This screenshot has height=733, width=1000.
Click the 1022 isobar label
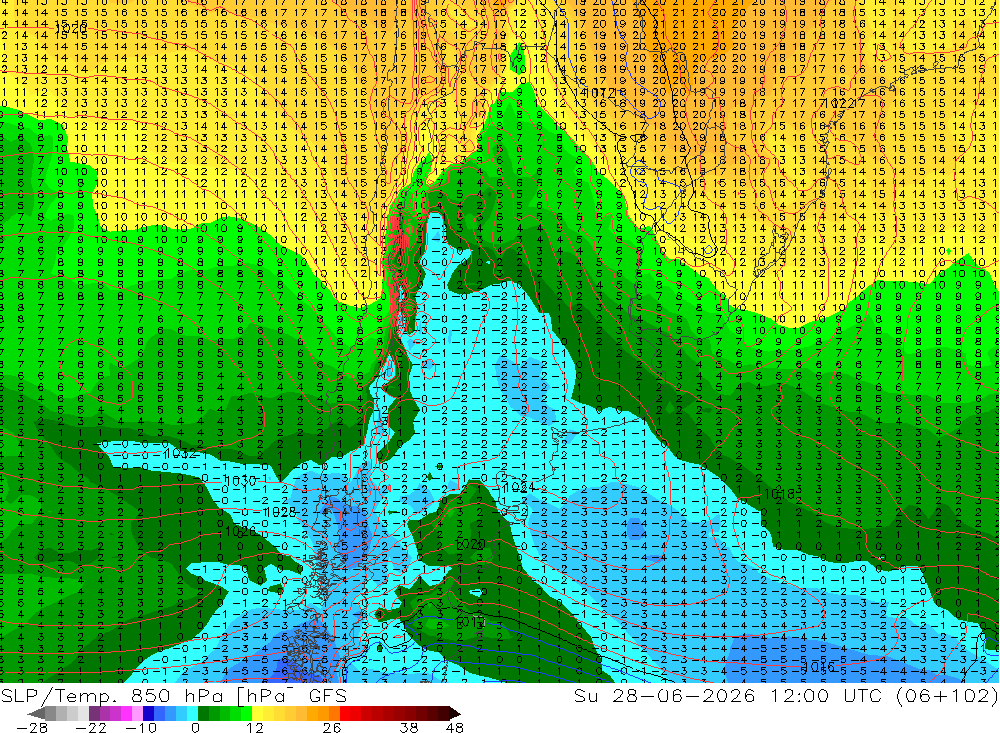pos(839,103)
